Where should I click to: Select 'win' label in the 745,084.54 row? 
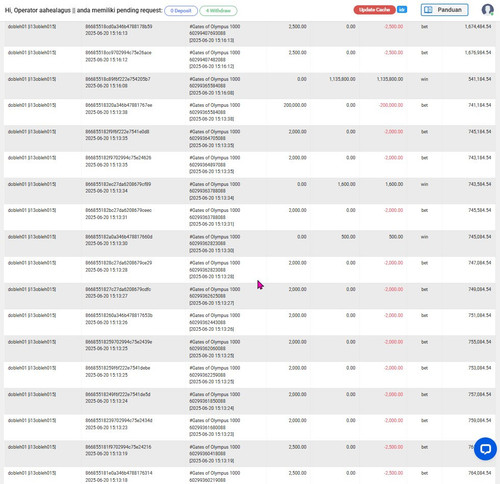(424, 237)
